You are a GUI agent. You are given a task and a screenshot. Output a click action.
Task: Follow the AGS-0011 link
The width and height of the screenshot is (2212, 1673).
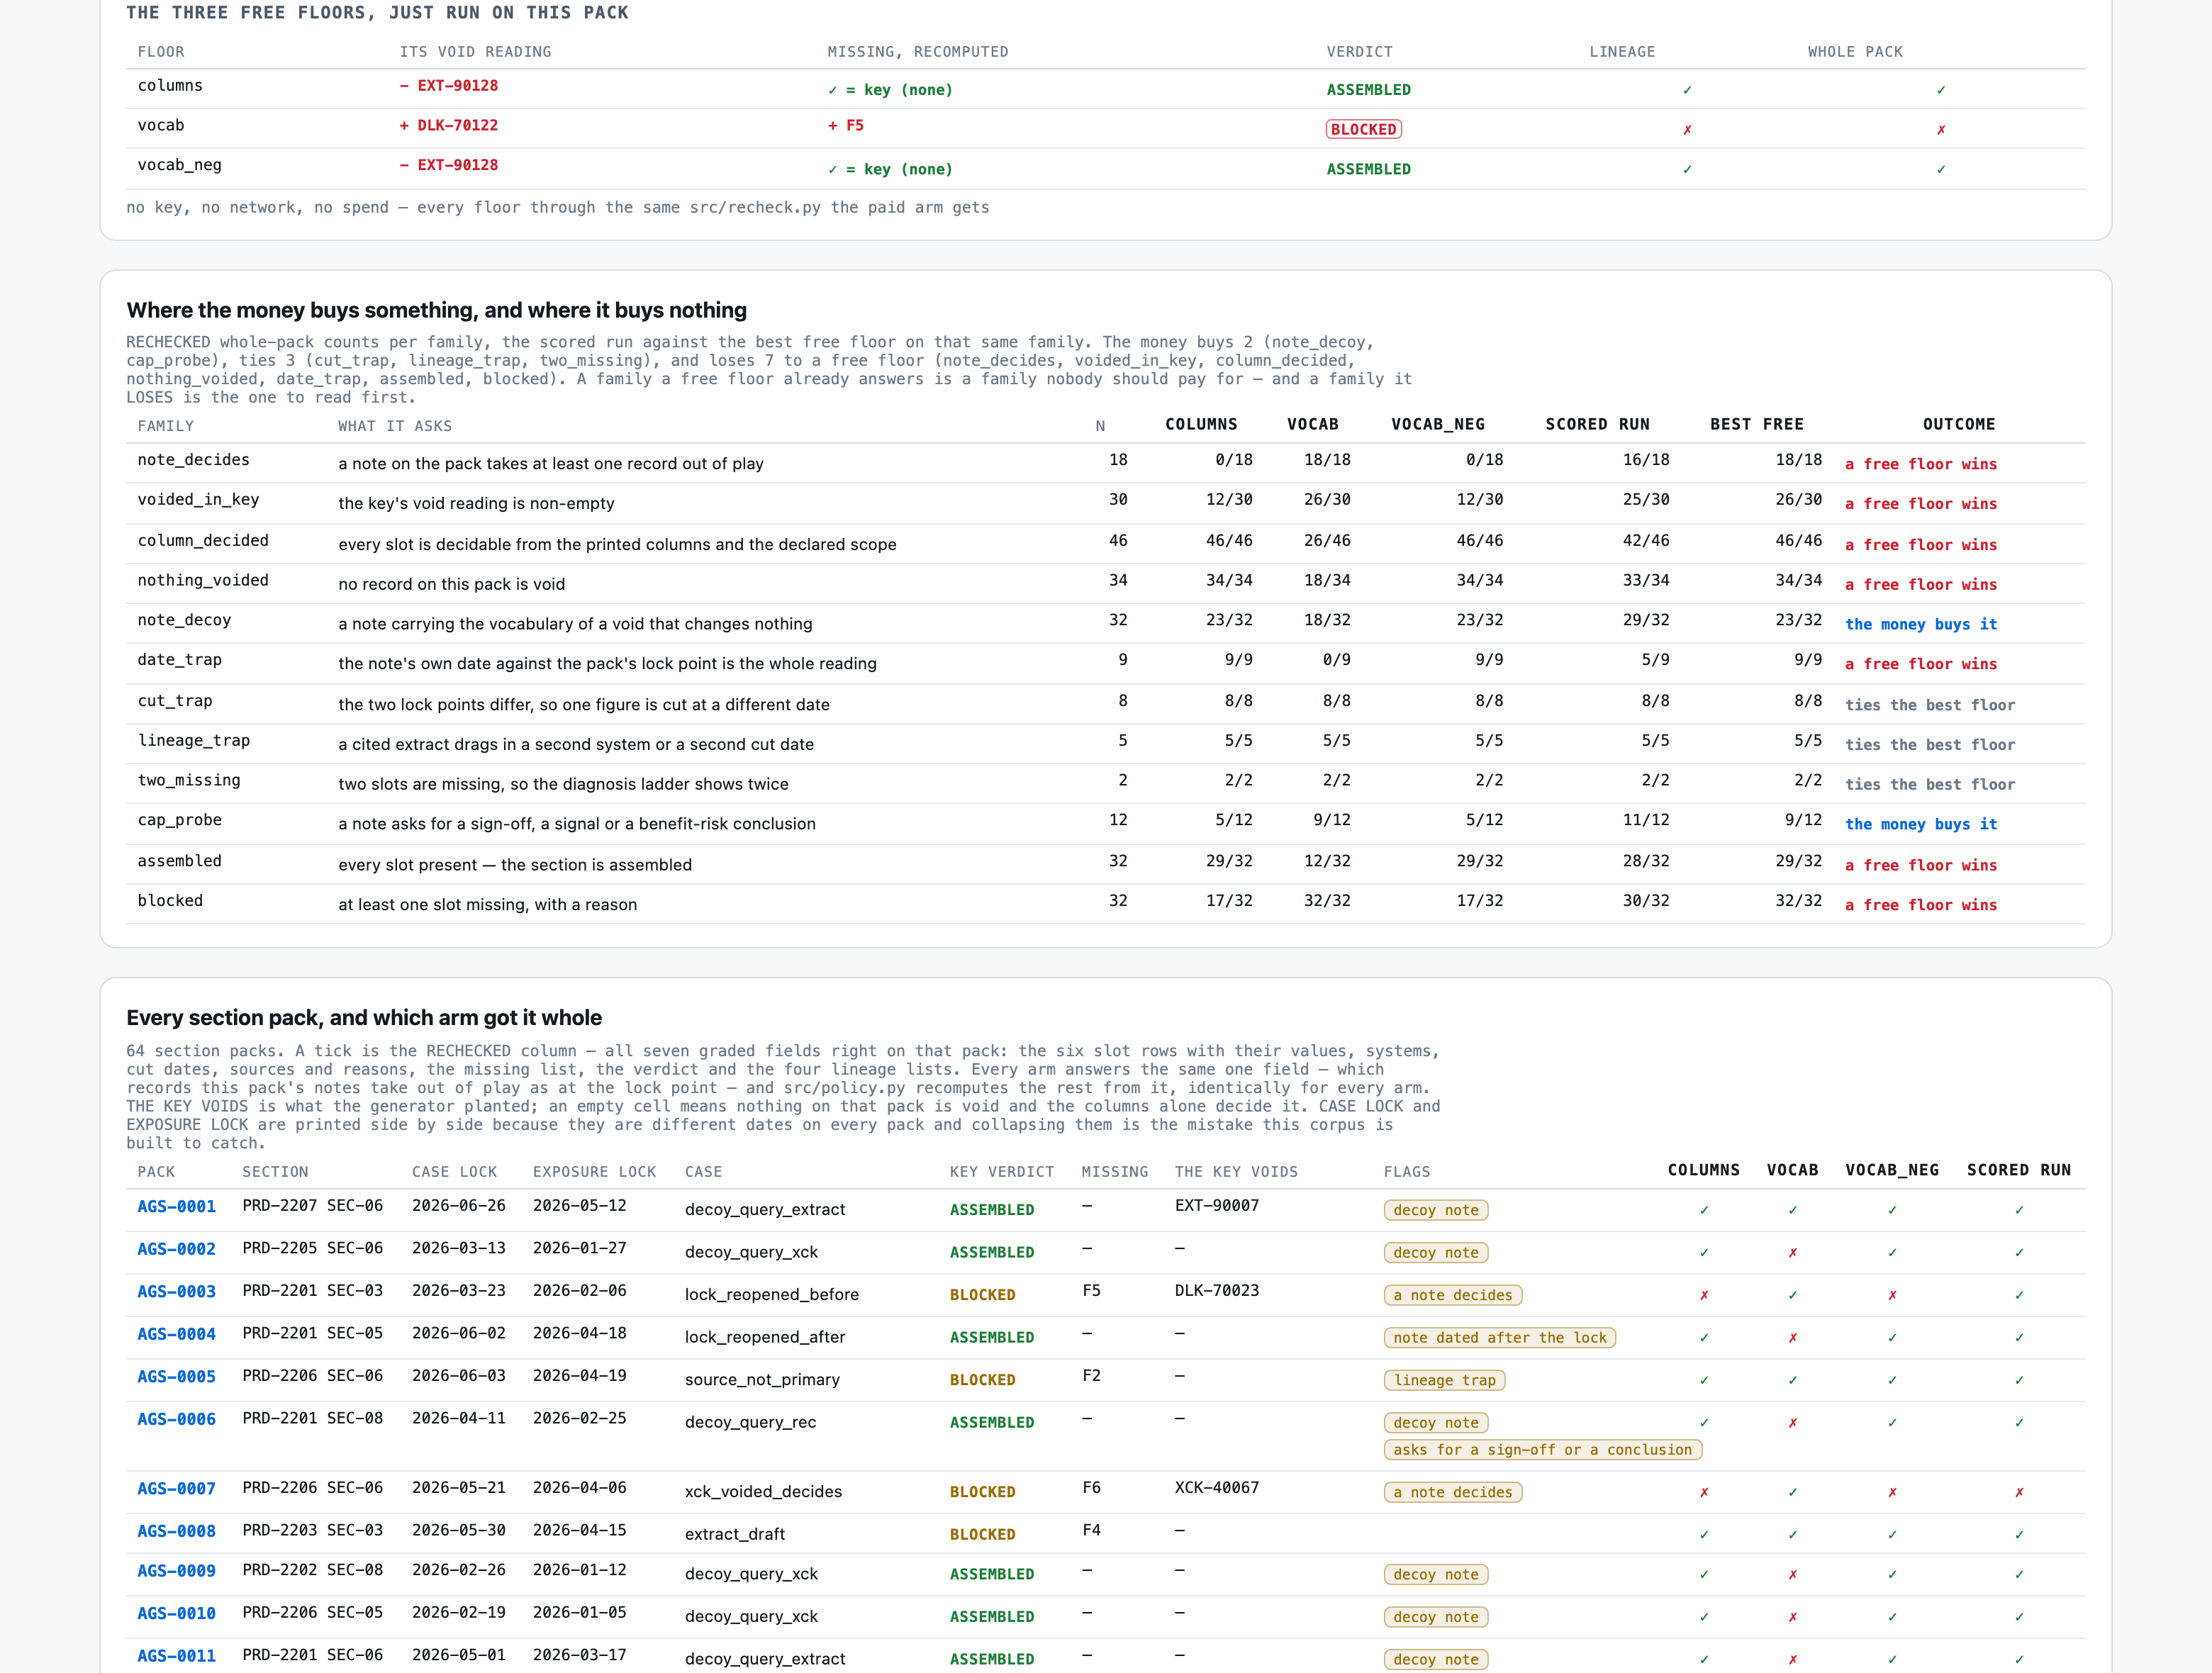pyautogui.click(x=176, y=1655)
